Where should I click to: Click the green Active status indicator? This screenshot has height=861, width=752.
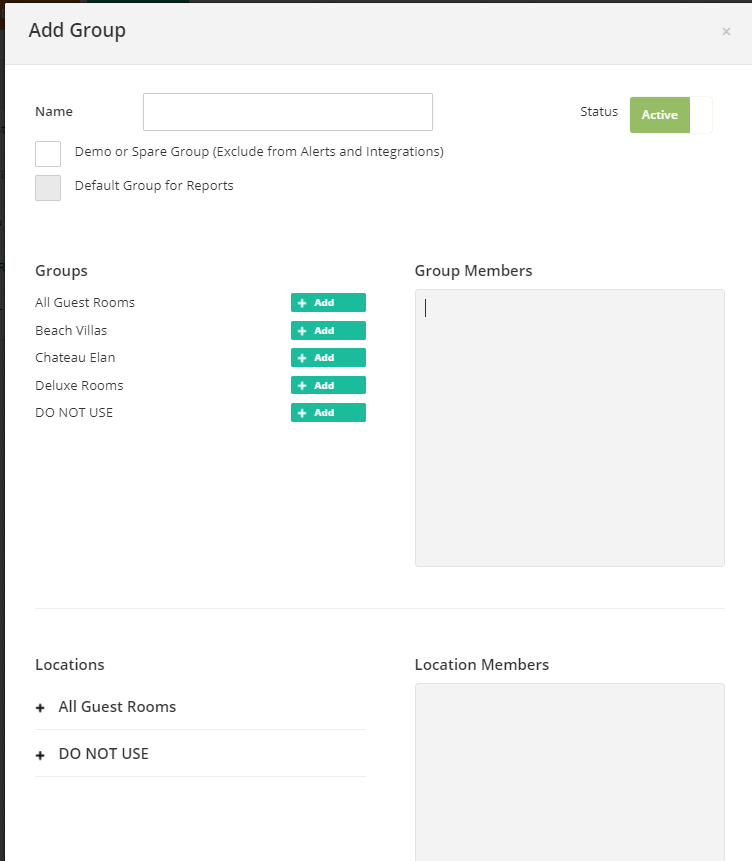pyautogui.click(x=660, y=115)
